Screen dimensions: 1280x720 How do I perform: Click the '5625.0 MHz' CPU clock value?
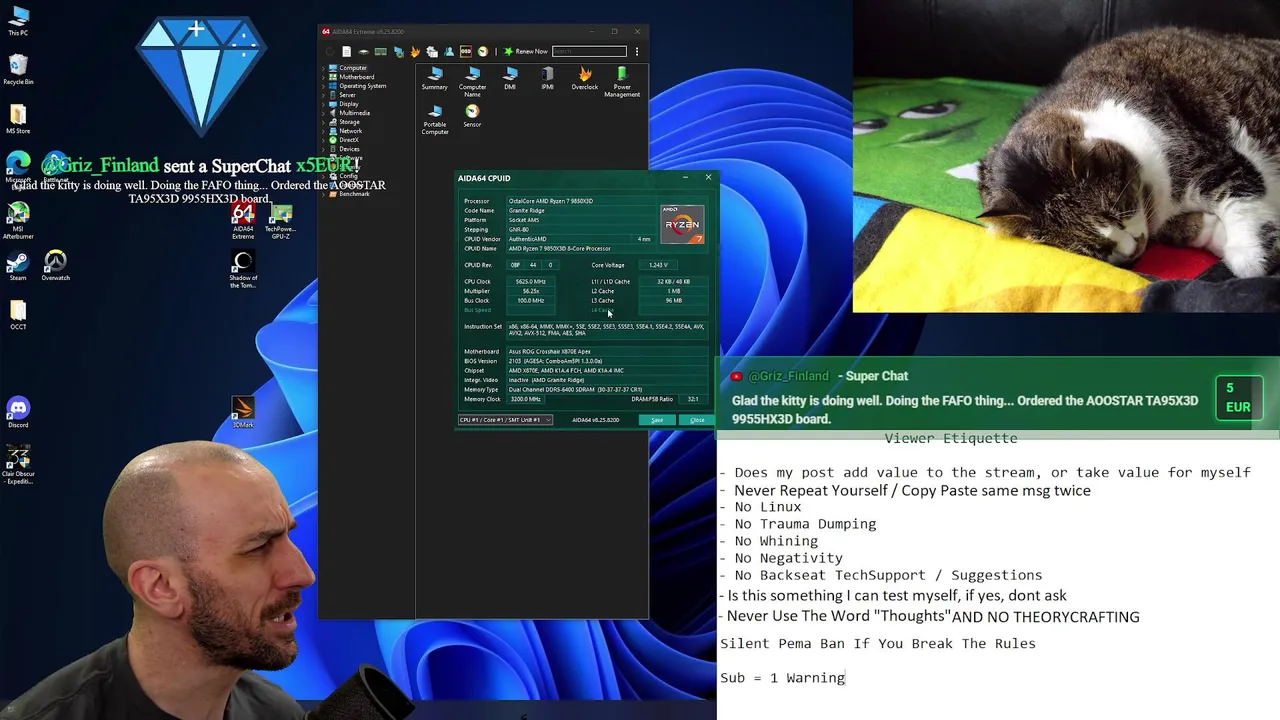[530, 282]
